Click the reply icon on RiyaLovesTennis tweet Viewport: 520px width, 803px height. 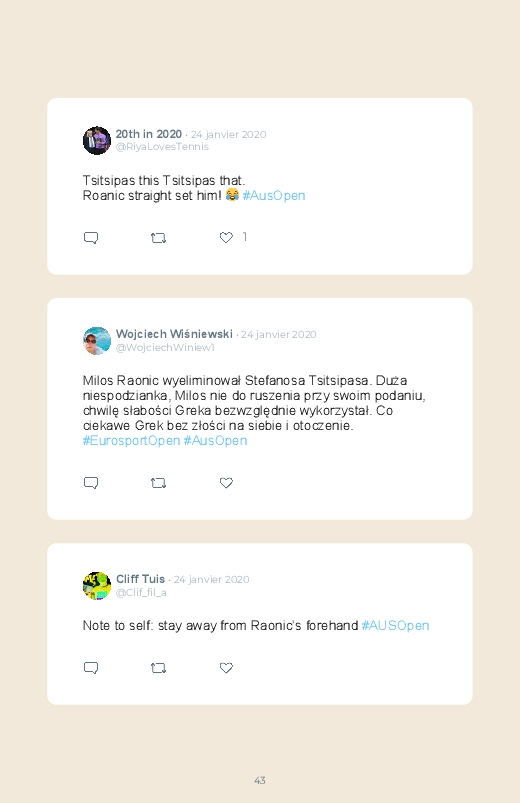(x=91, y=238)
